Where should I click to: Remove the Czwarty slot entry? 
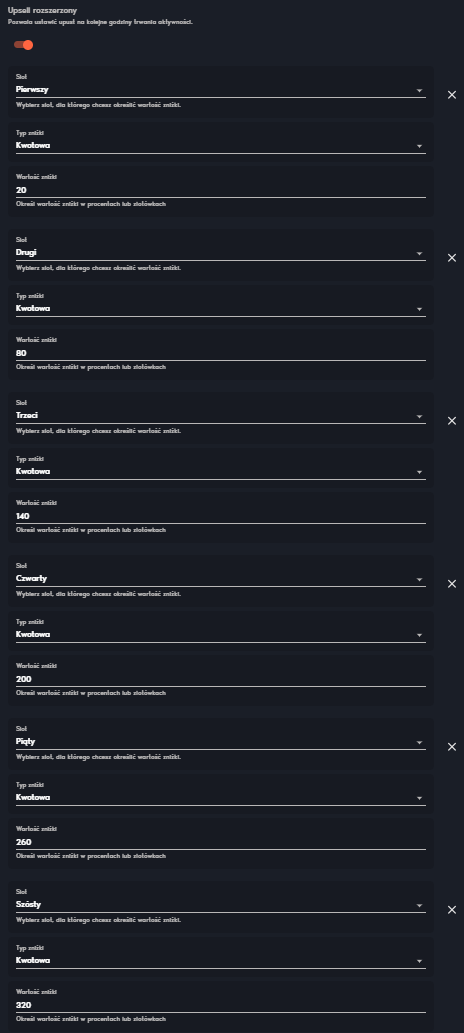451,584
